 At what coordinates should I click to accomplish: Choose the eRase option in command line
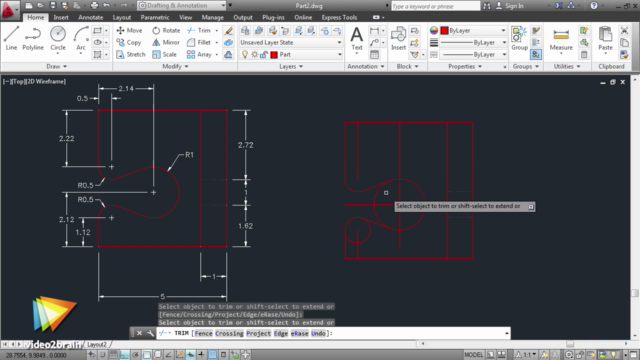tap(299, 333)
